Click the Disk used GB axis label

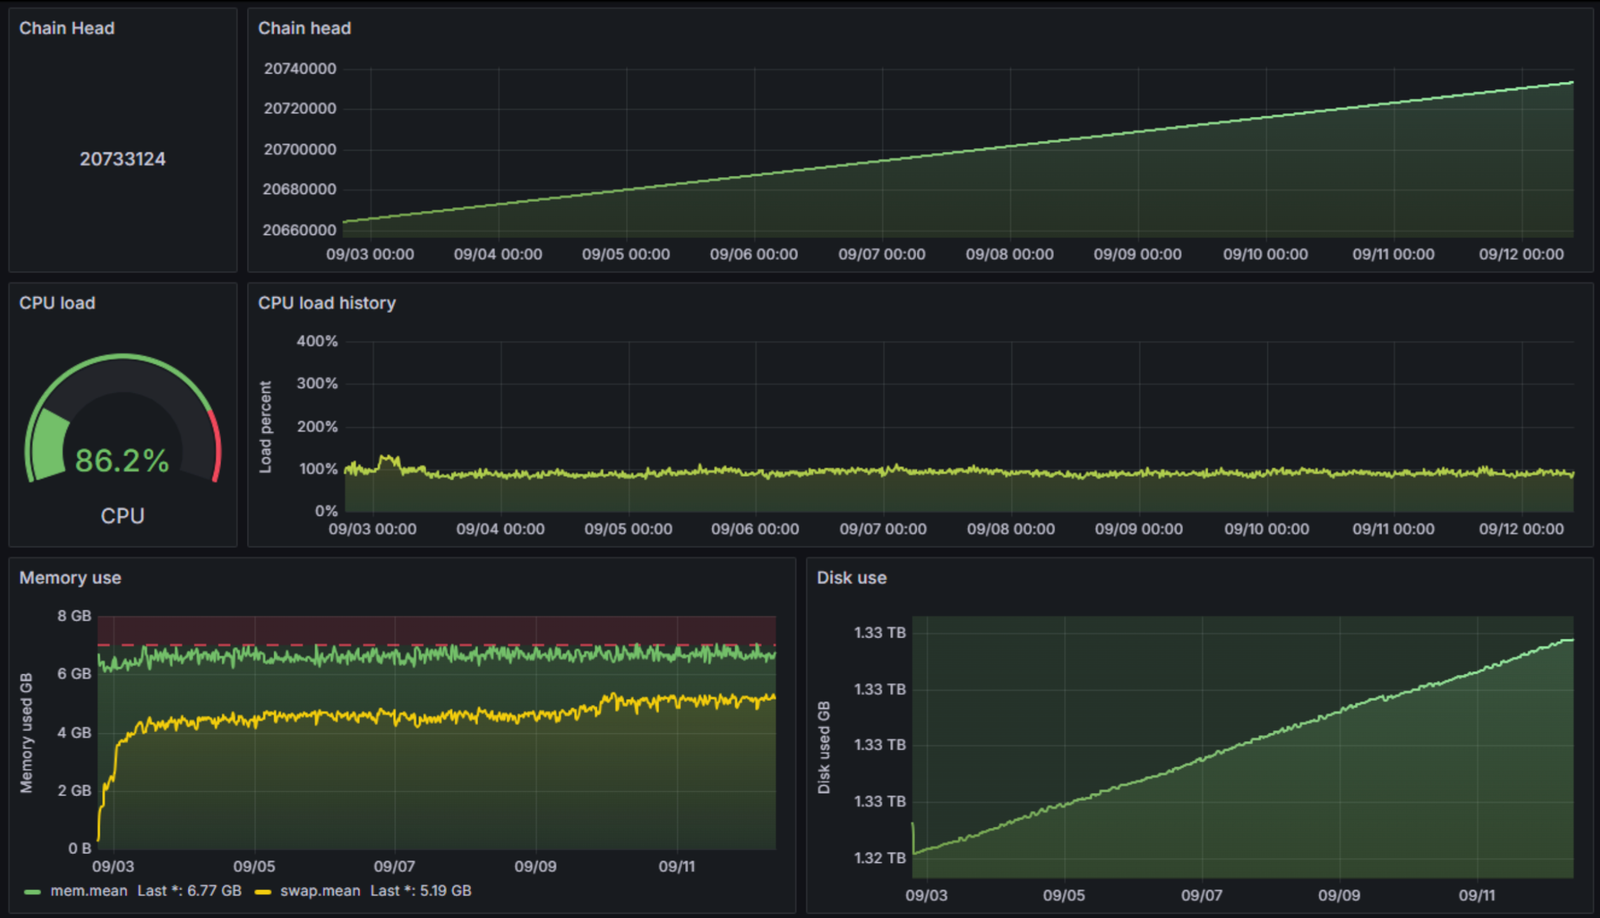pyautogui.click(x=826, y=744)
